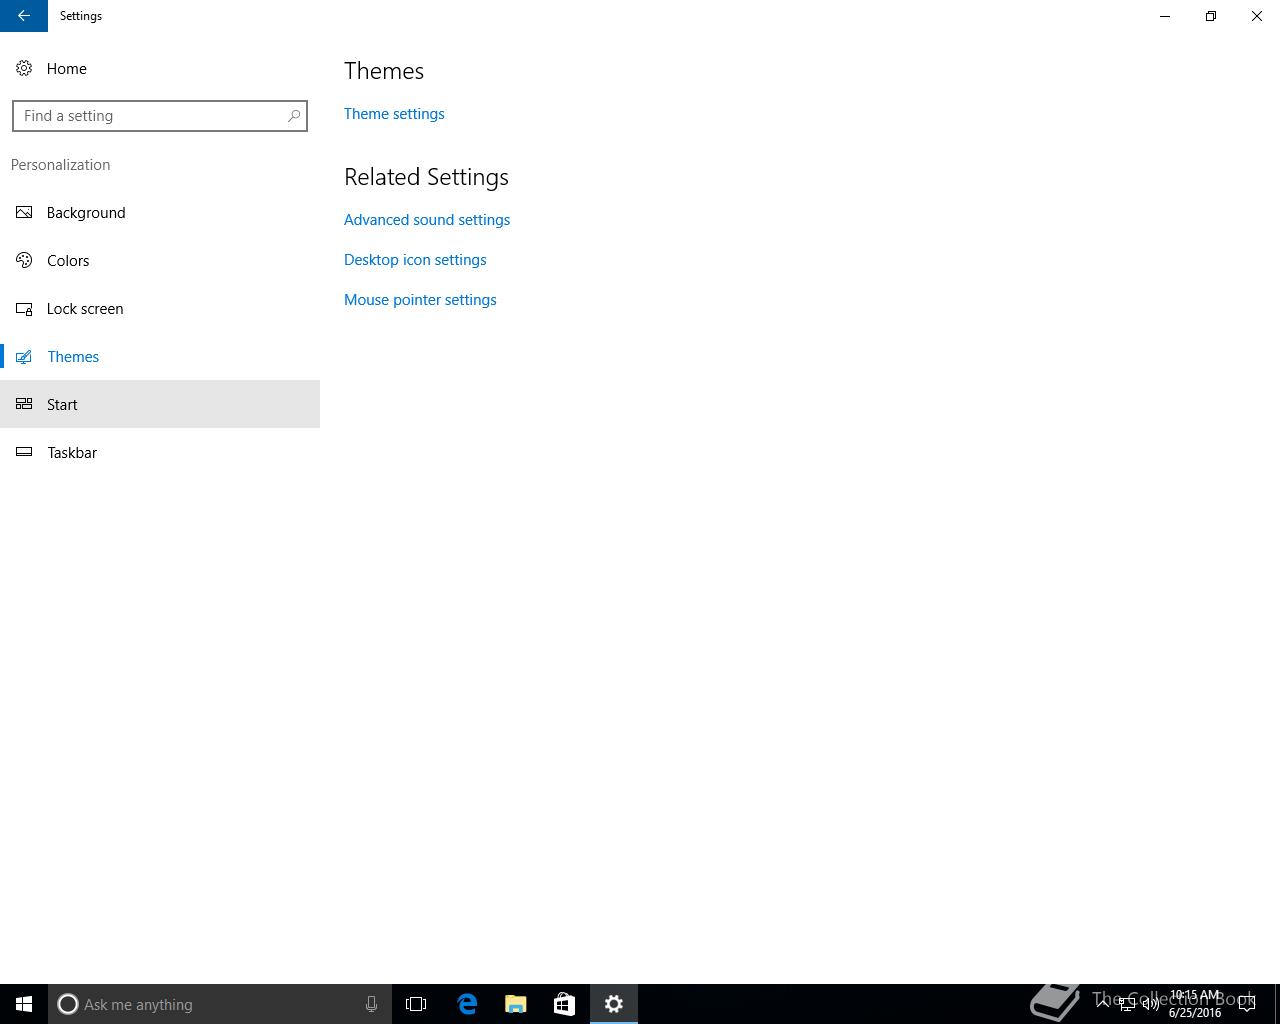
Task: Open Advanced sound settings link
Action: tap(427, 220)
